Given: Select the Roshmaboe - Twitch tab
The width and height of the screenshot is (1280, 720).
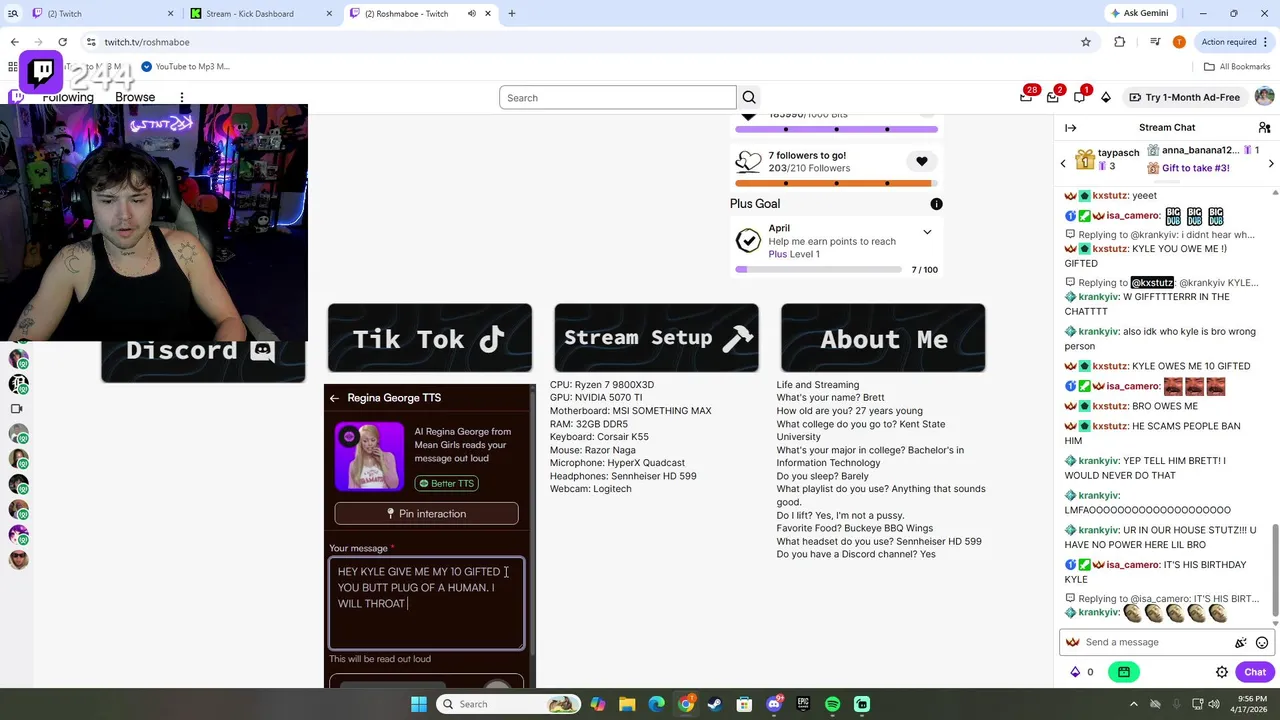Looking at the screenshot, I should [420, 14].
